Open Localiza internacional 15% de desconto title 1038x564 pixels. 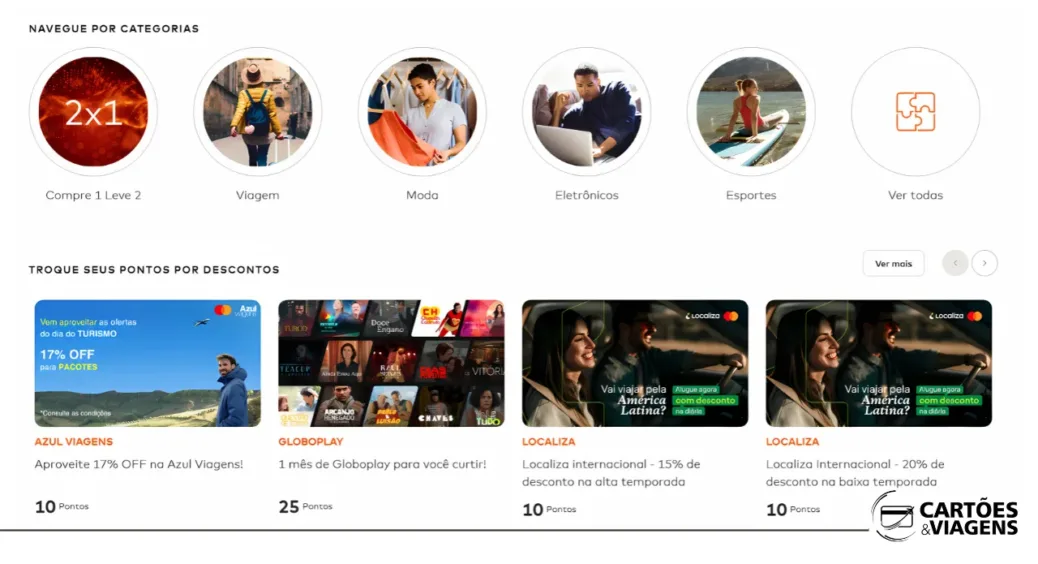(611, 473)
